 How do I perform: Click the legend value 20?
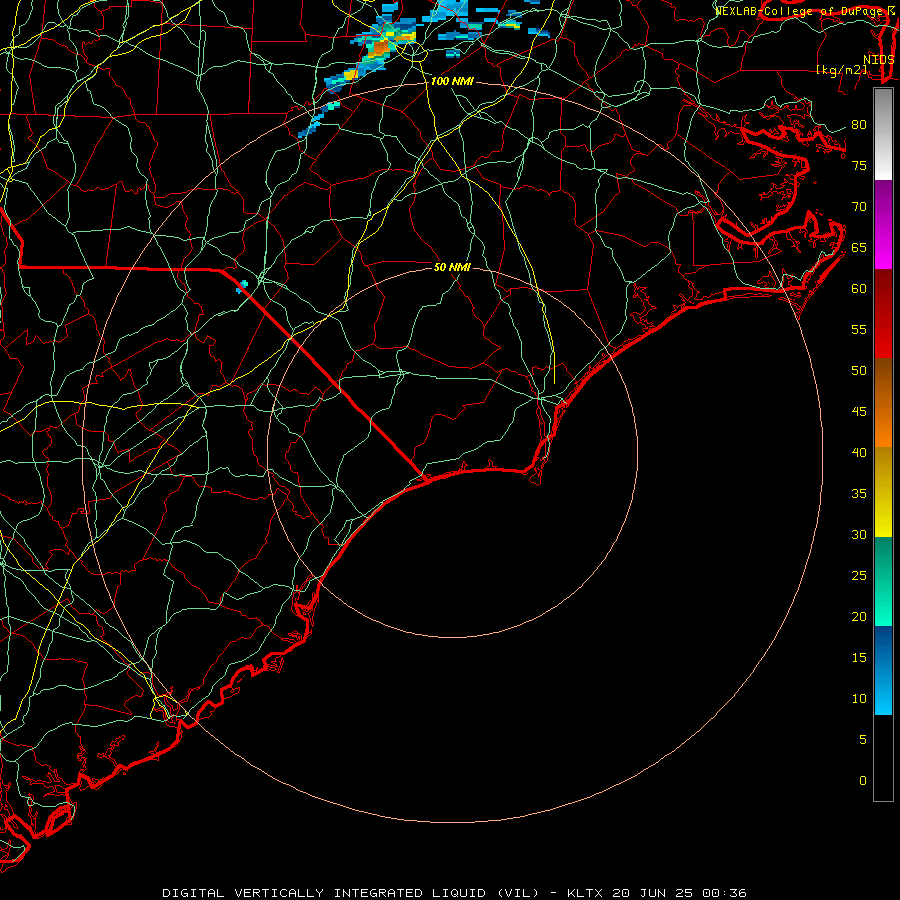pos(859,616)
